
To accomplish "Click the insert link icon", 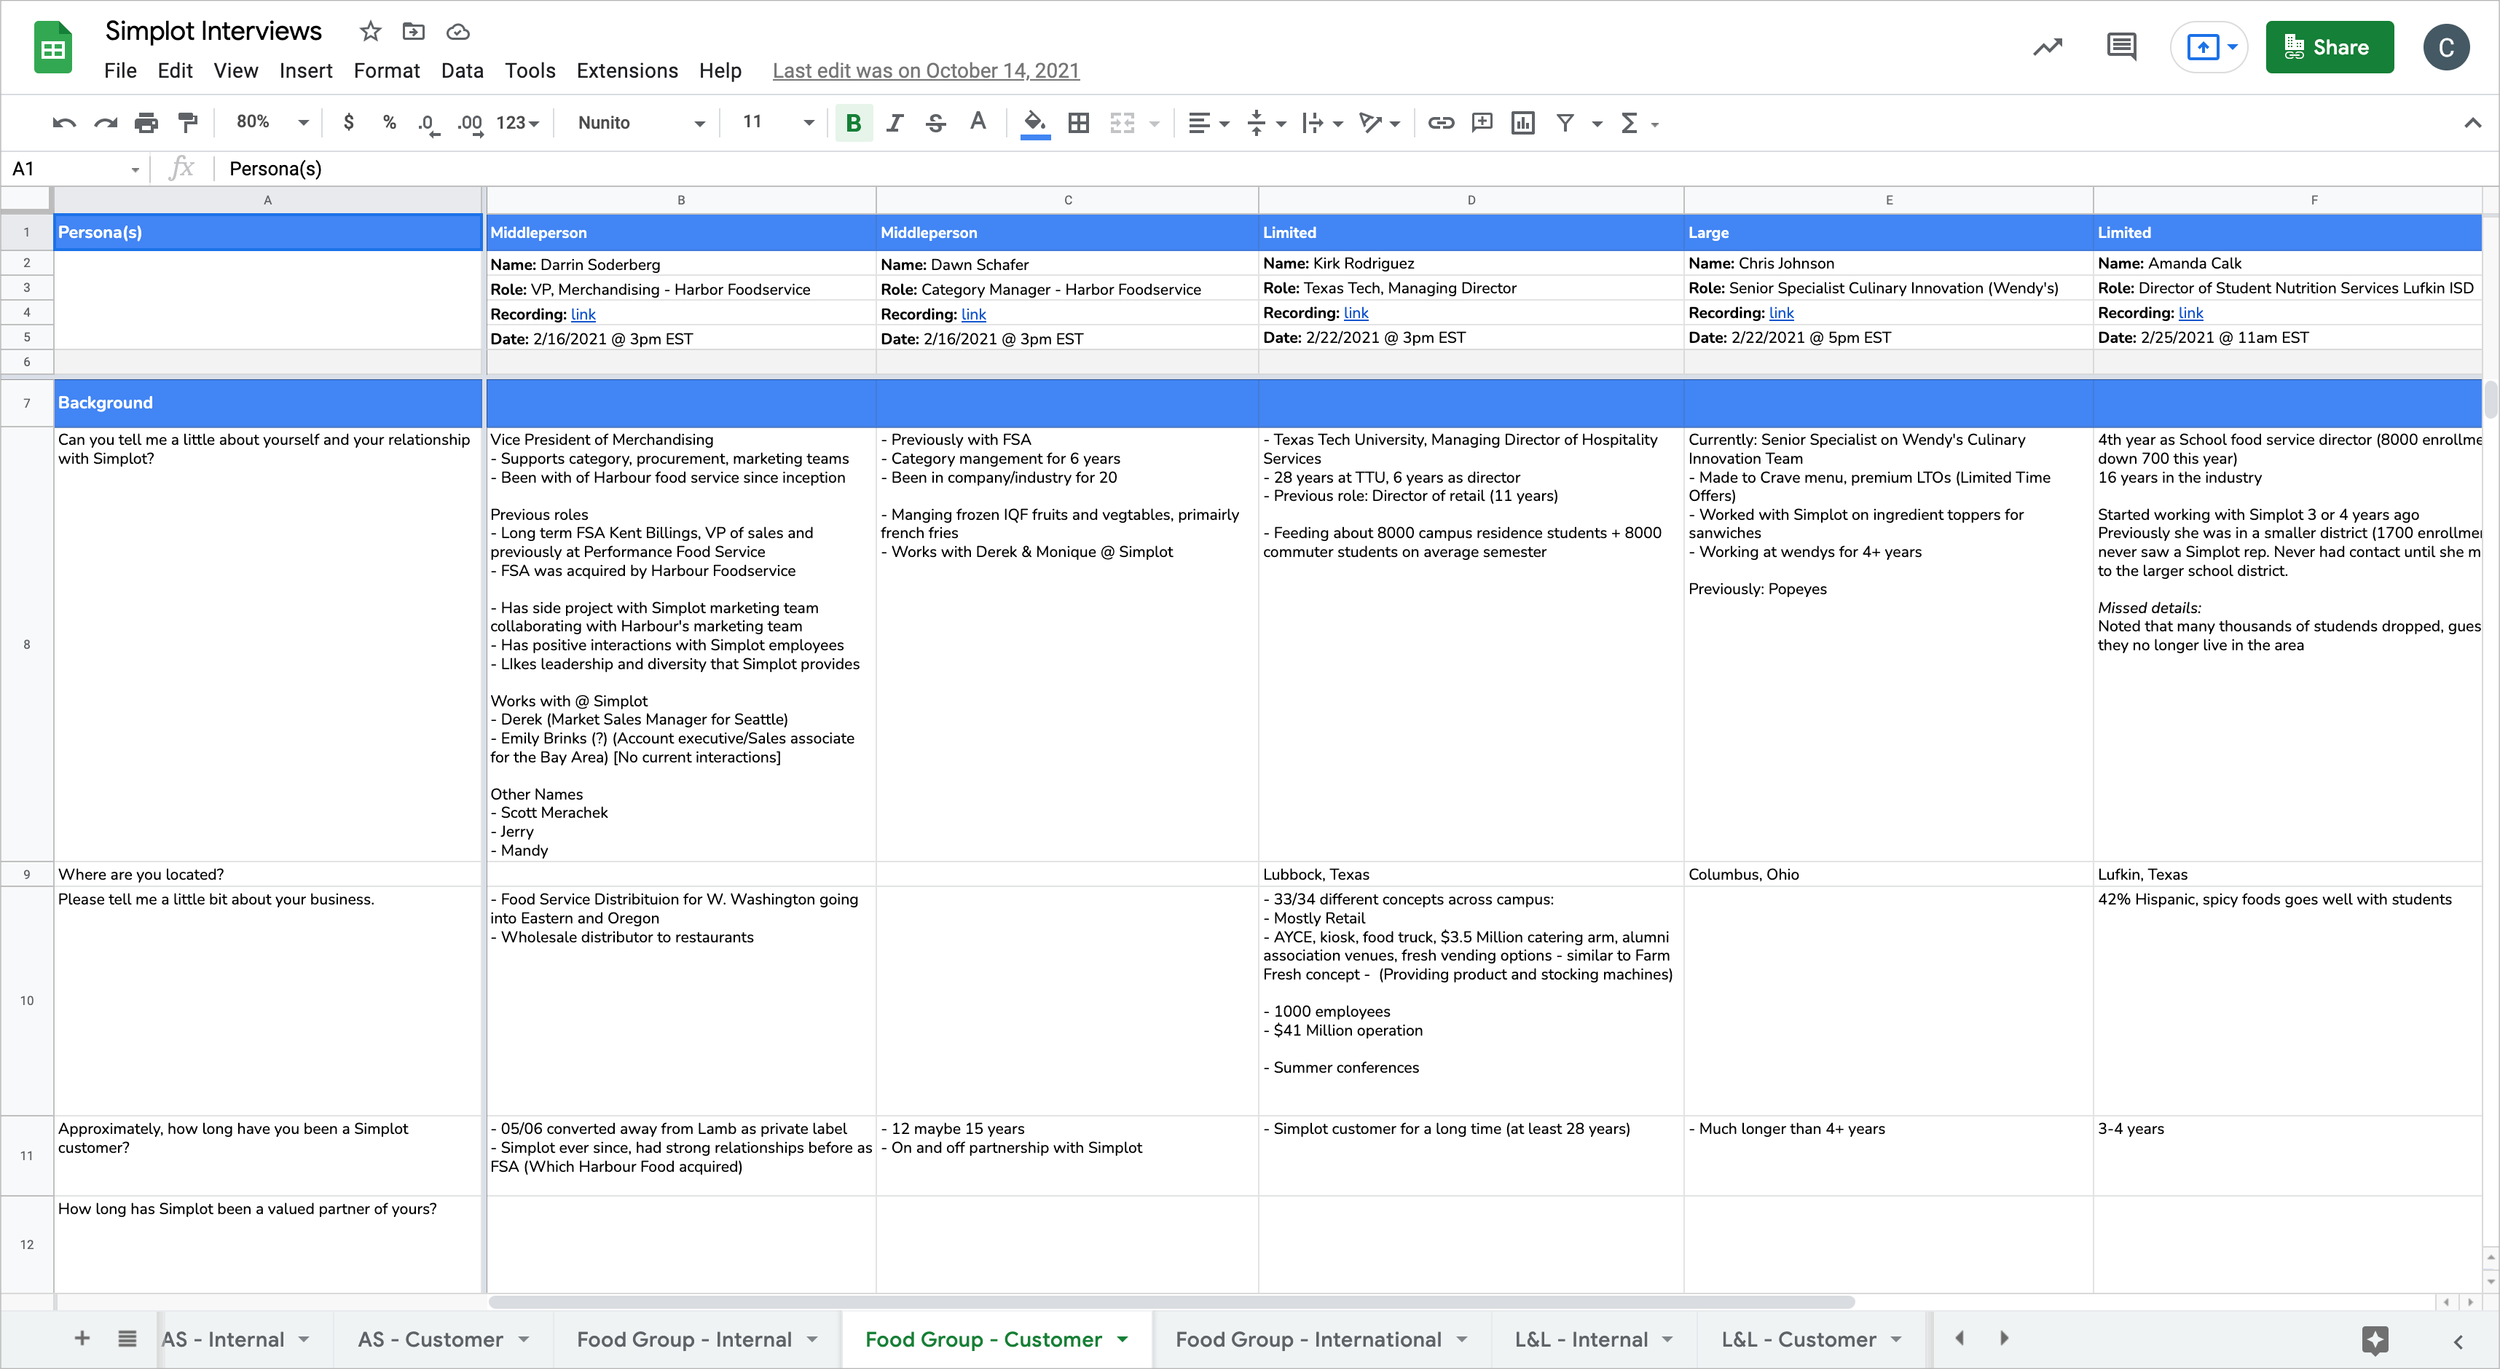I will 1440,123.
